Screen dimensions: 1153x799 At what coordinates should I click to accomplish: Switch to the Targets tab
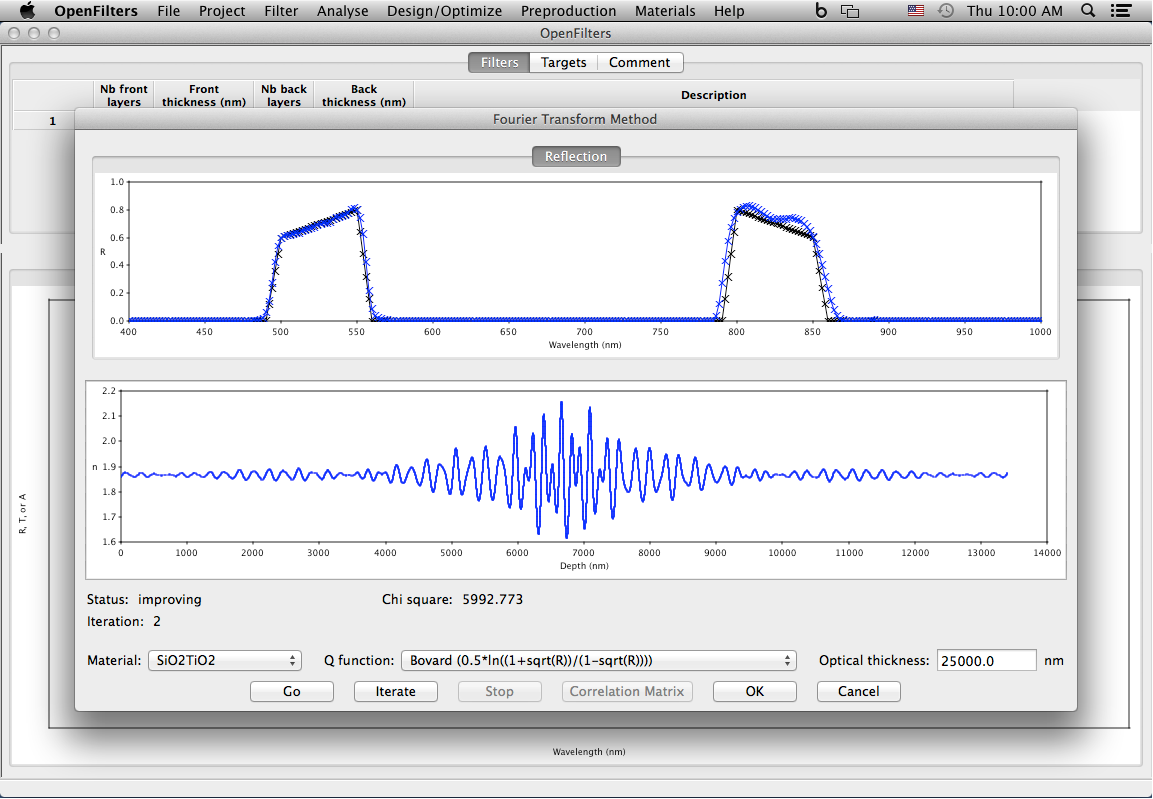[563, 62]
